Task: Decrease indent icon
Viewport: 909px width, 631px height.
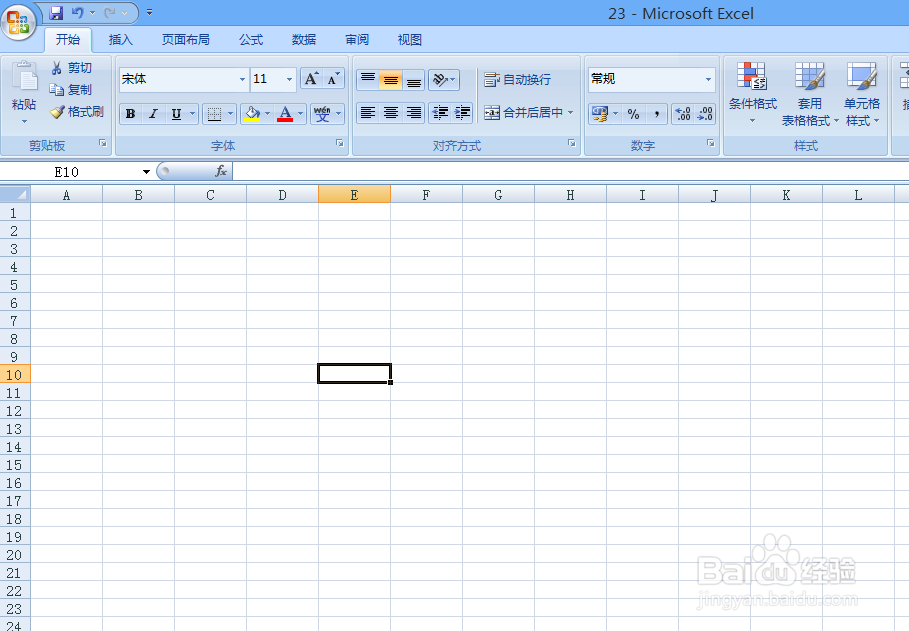Action: coord(440,113)
